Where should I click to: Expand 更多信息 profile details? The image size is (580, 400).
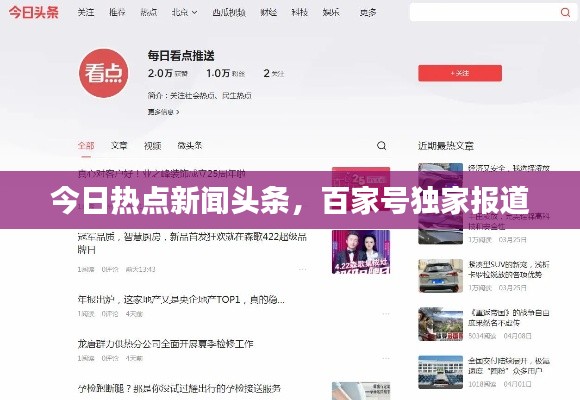pos(163,112)
